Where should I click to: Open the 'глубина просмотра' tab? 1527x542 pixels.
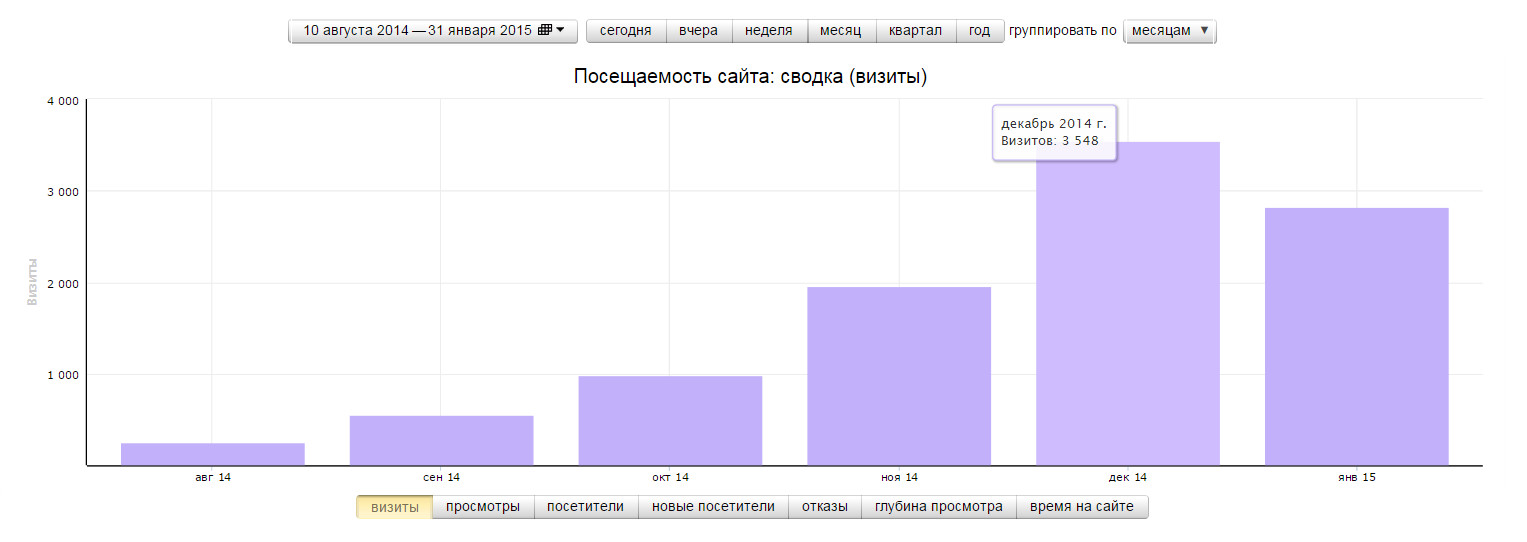(938, 507)
